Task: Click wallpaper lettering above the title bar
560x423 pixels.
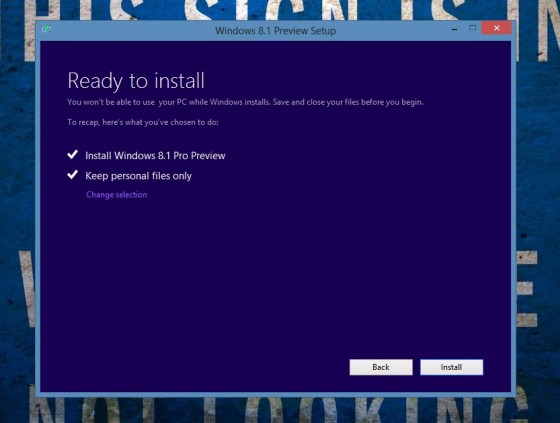Action: coord(279,10)
